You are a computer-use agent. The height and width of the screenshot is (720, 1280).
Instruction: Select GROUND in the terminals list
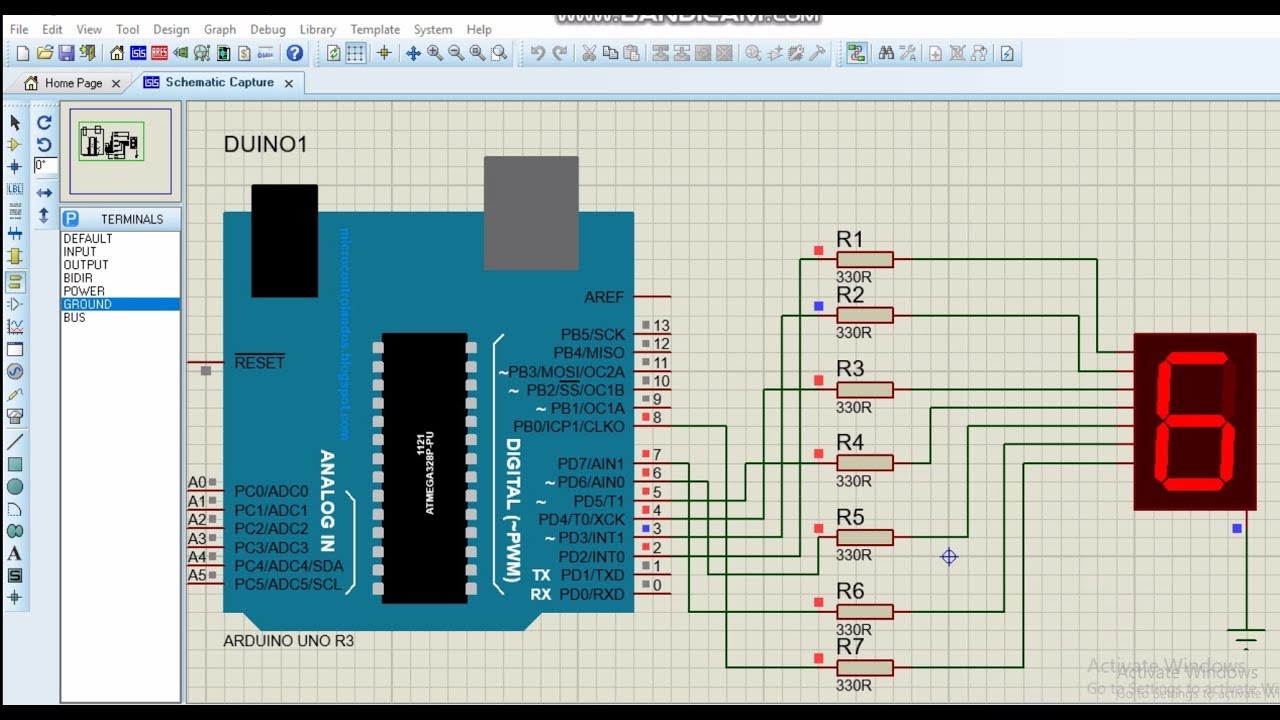click(x=120, y=304)
